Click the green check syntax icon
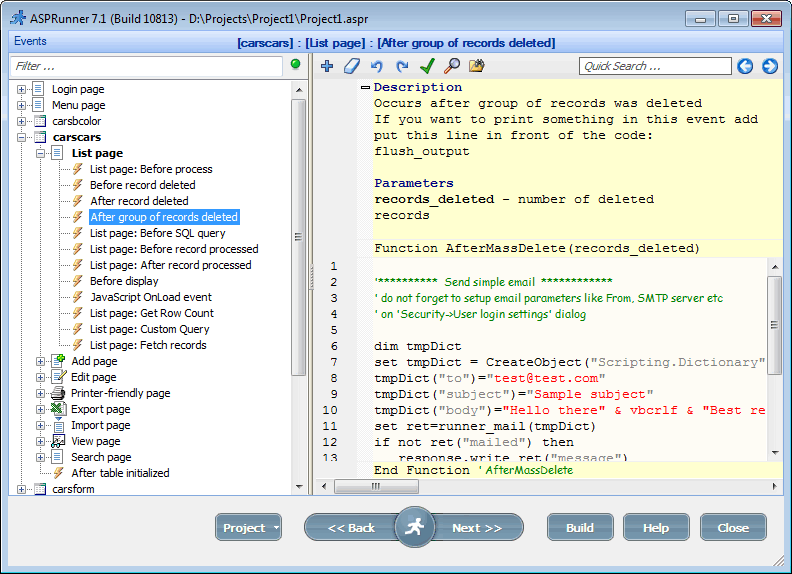The width and height of the screenshot is (792, 574). pyautogui.click(x=427, y=66)
